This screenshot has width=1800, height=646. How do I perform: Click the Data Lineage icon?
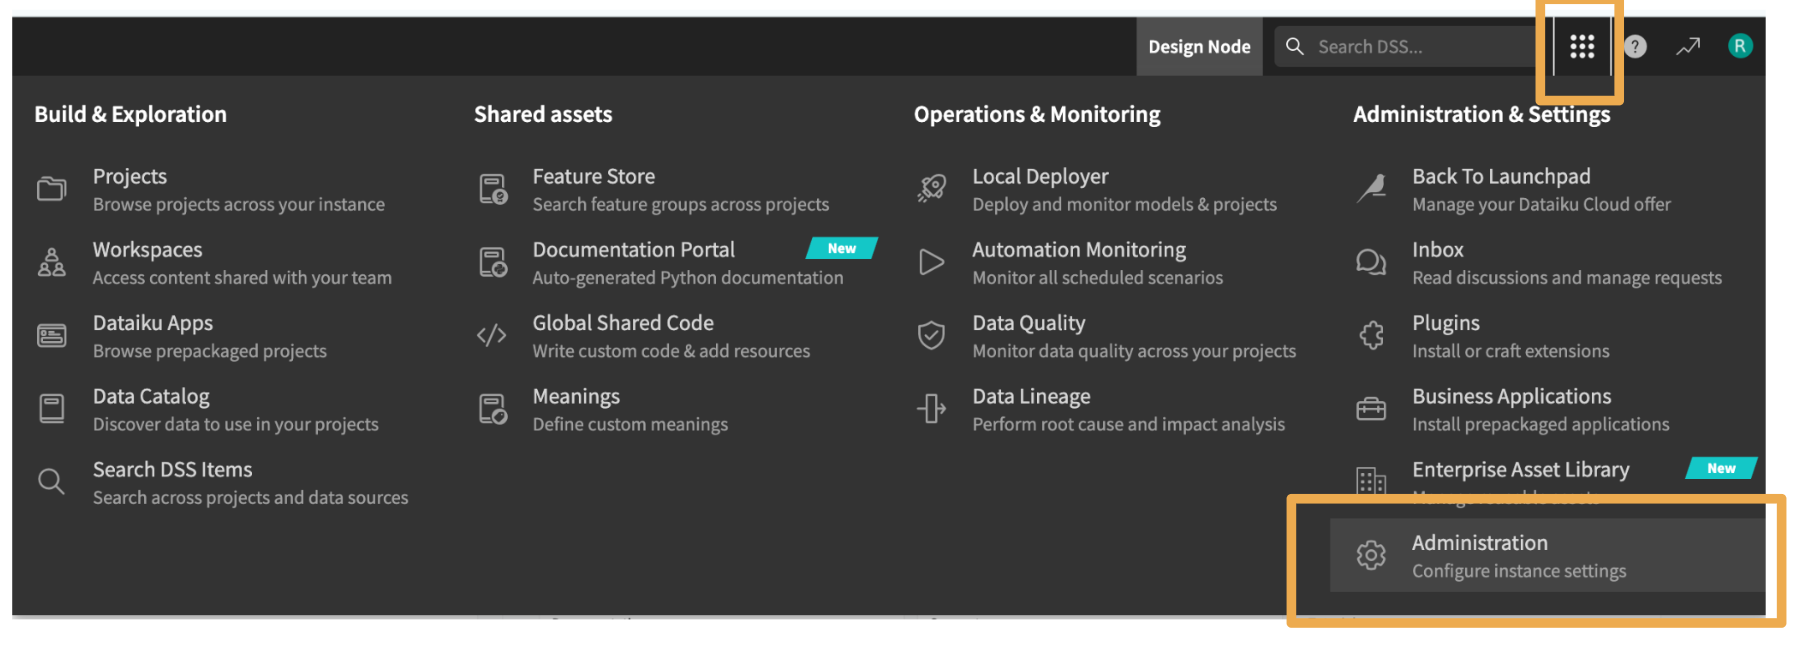(932, 408)
